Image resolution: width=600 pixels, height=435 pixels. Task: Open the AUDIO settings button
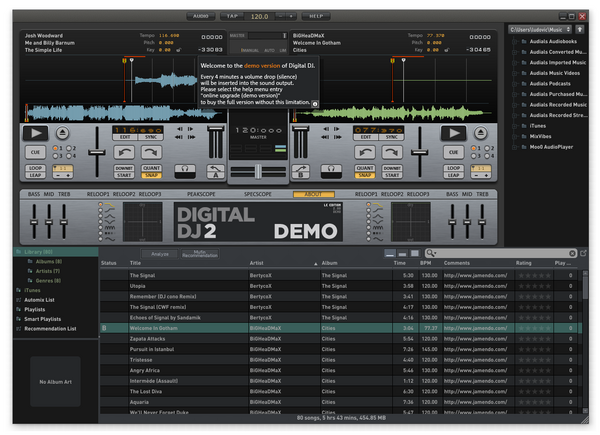(x=201, y=16)
